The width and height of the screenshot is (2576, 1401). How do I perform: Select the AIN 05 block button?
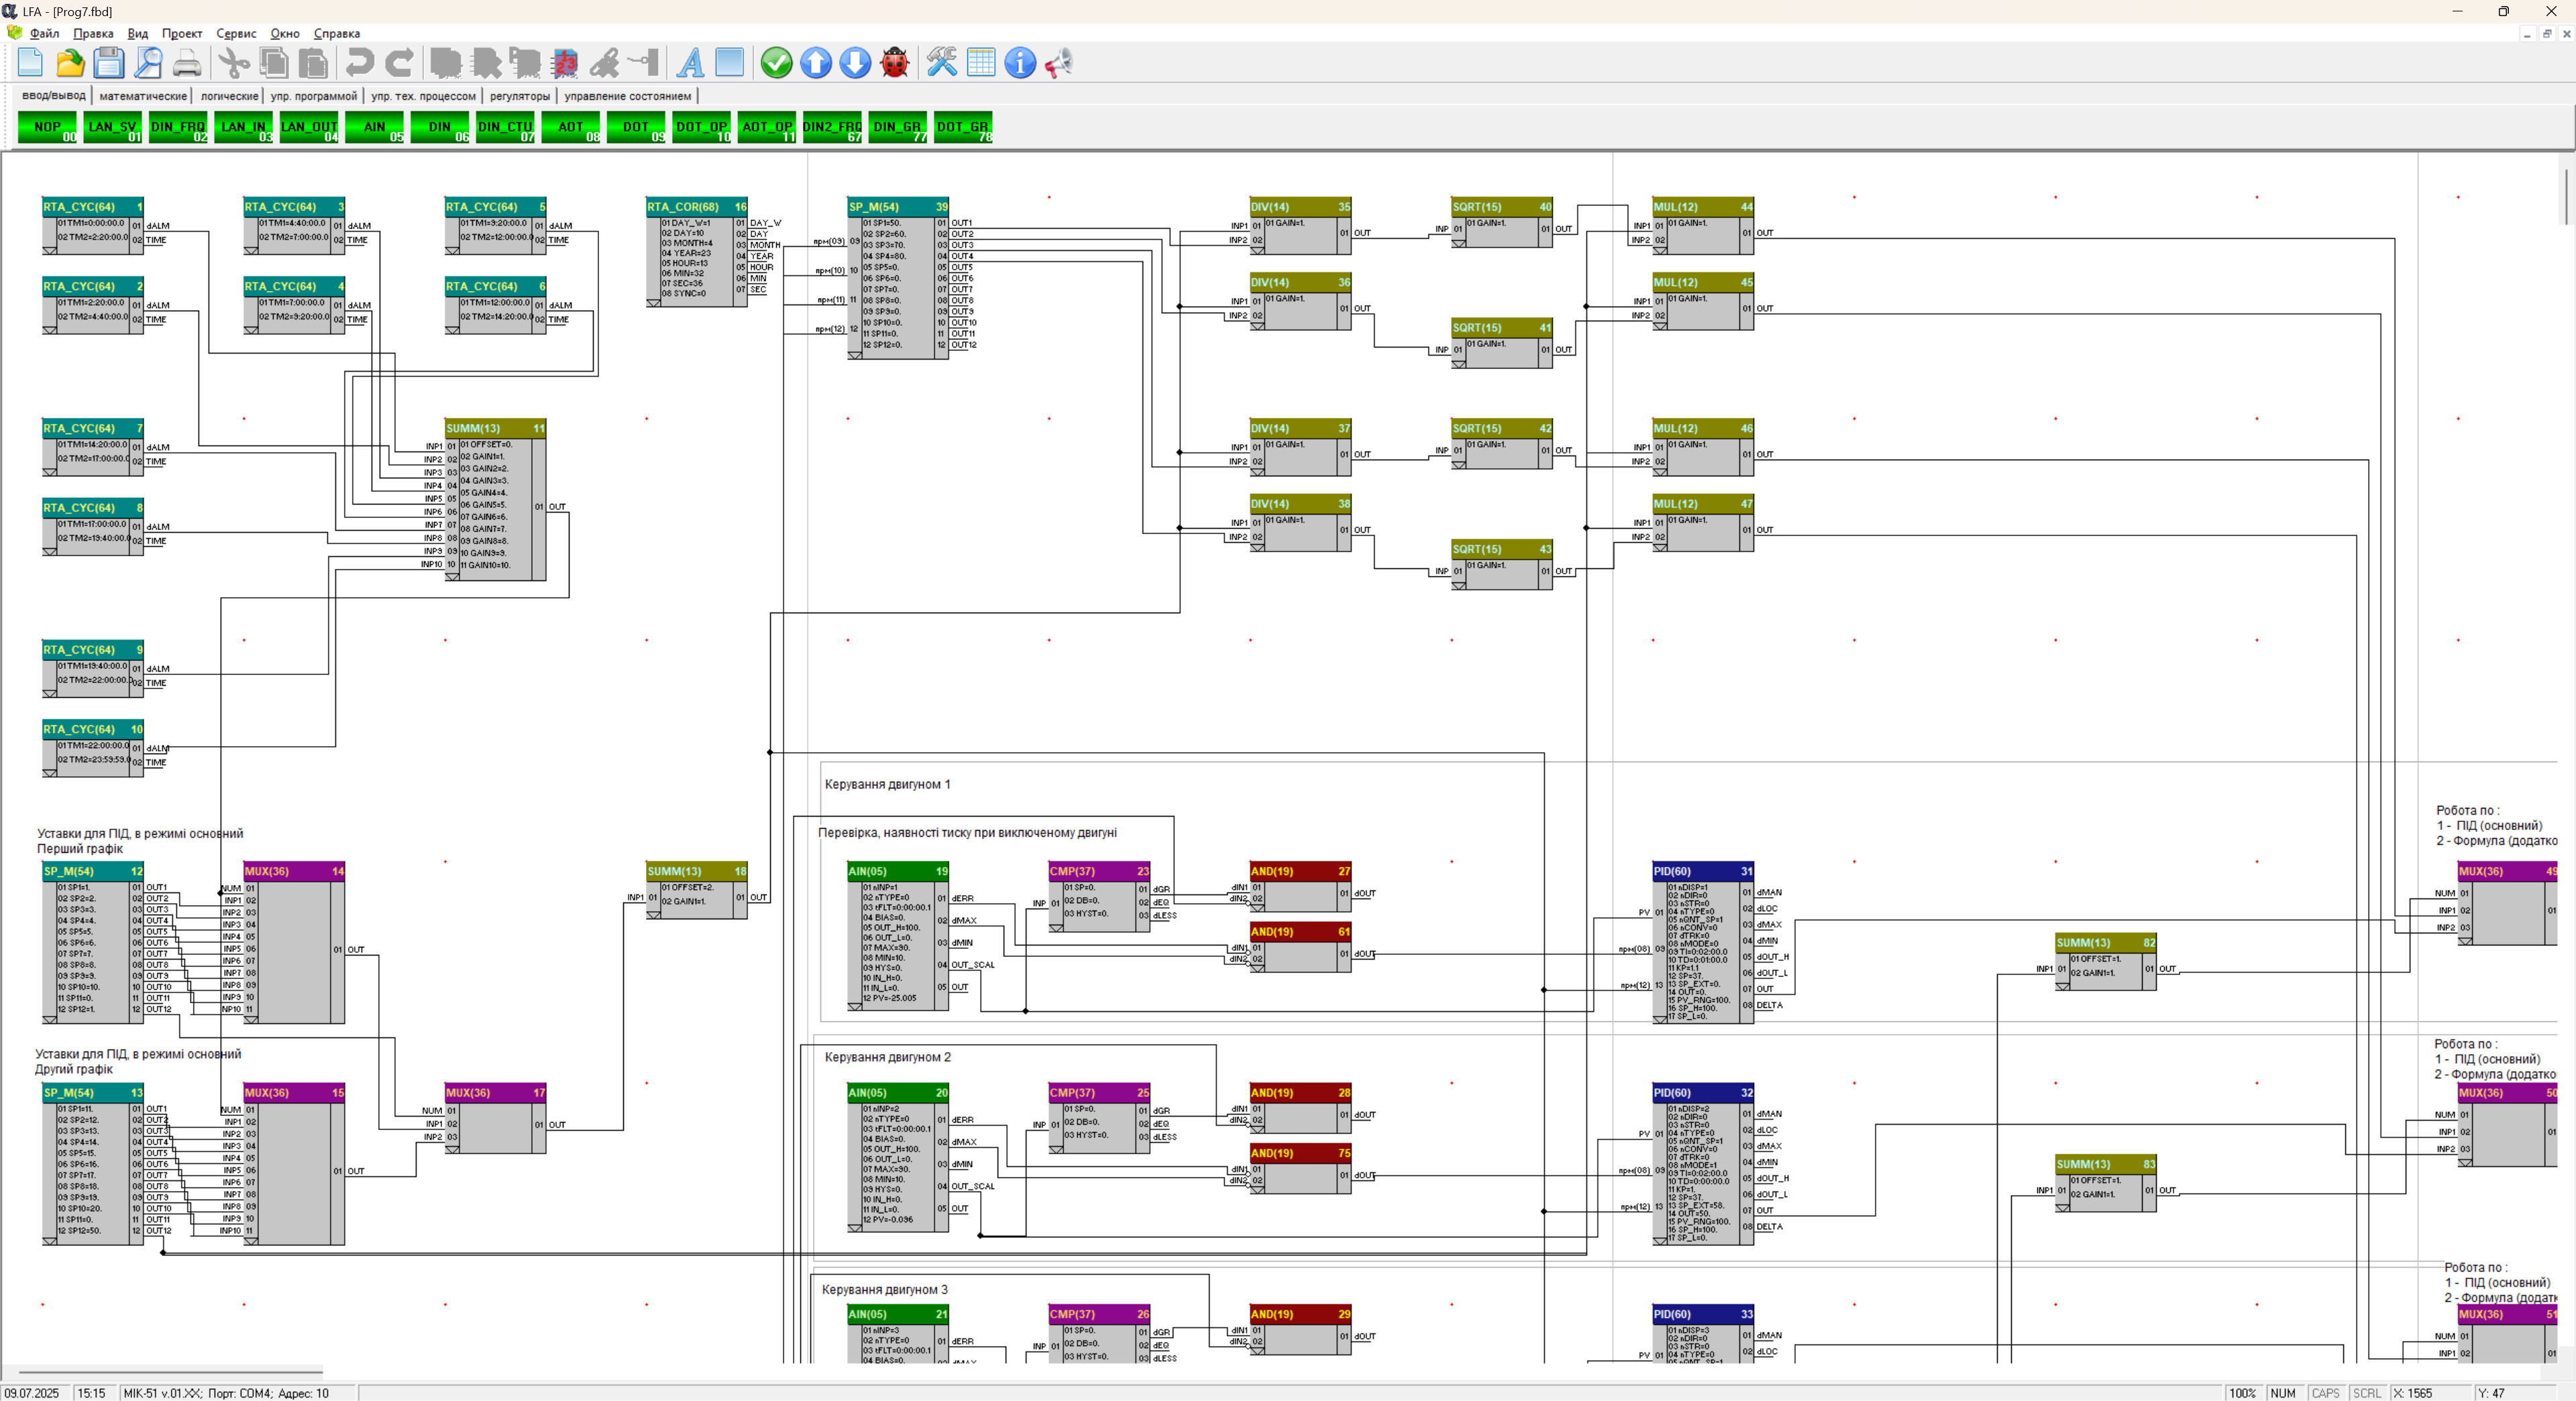[x=374, y=127]
